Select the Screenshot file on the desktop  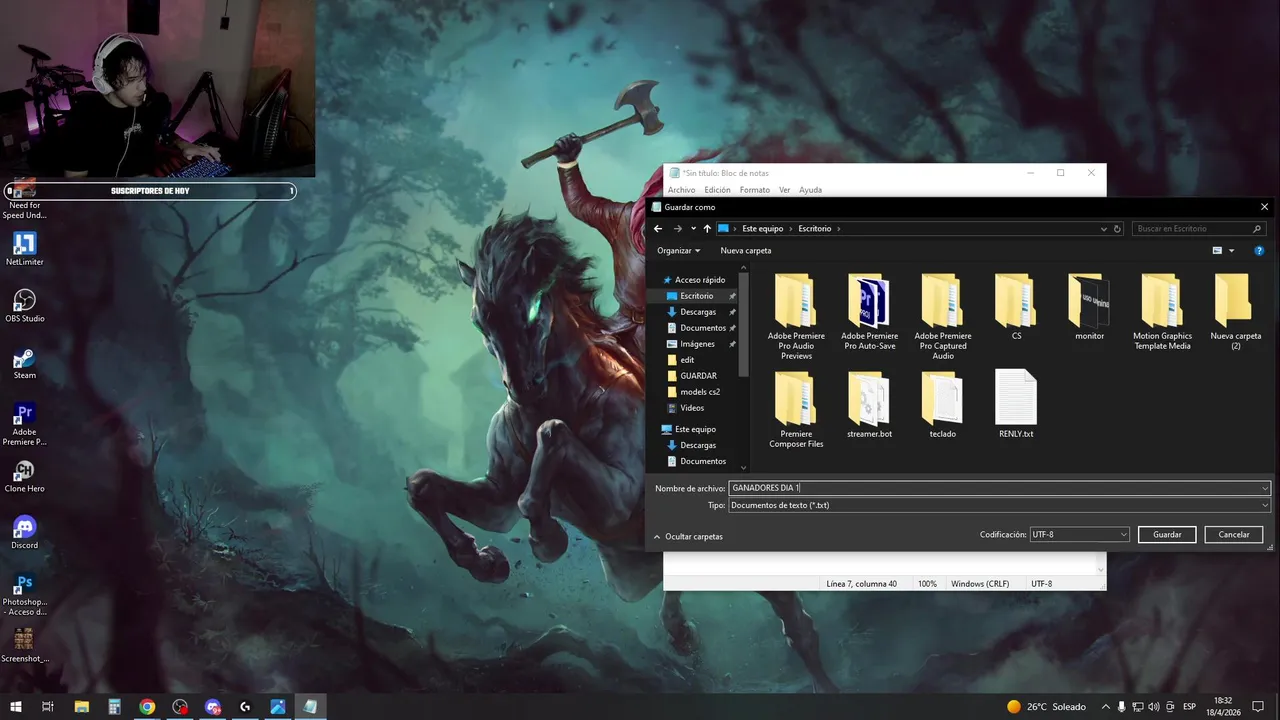coord(24,645)
